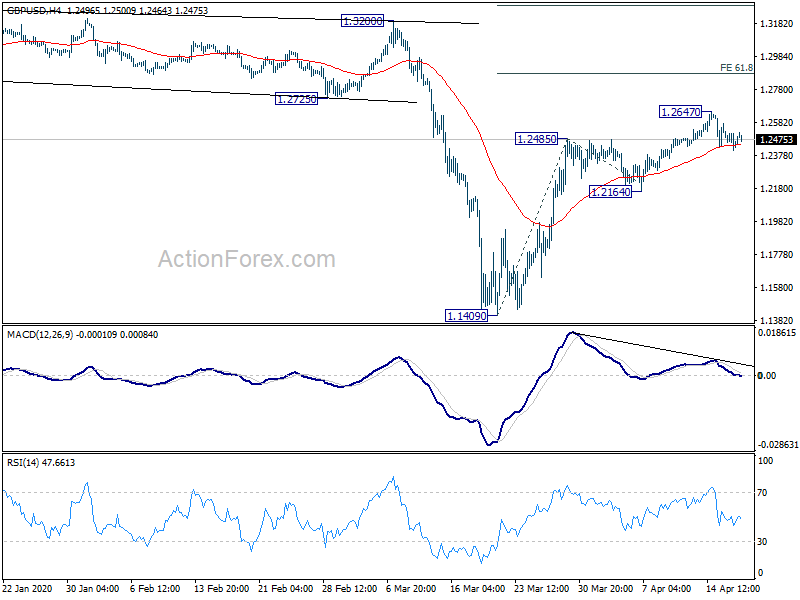Click the 21 Feb 04:00 date label

point(286,588)
